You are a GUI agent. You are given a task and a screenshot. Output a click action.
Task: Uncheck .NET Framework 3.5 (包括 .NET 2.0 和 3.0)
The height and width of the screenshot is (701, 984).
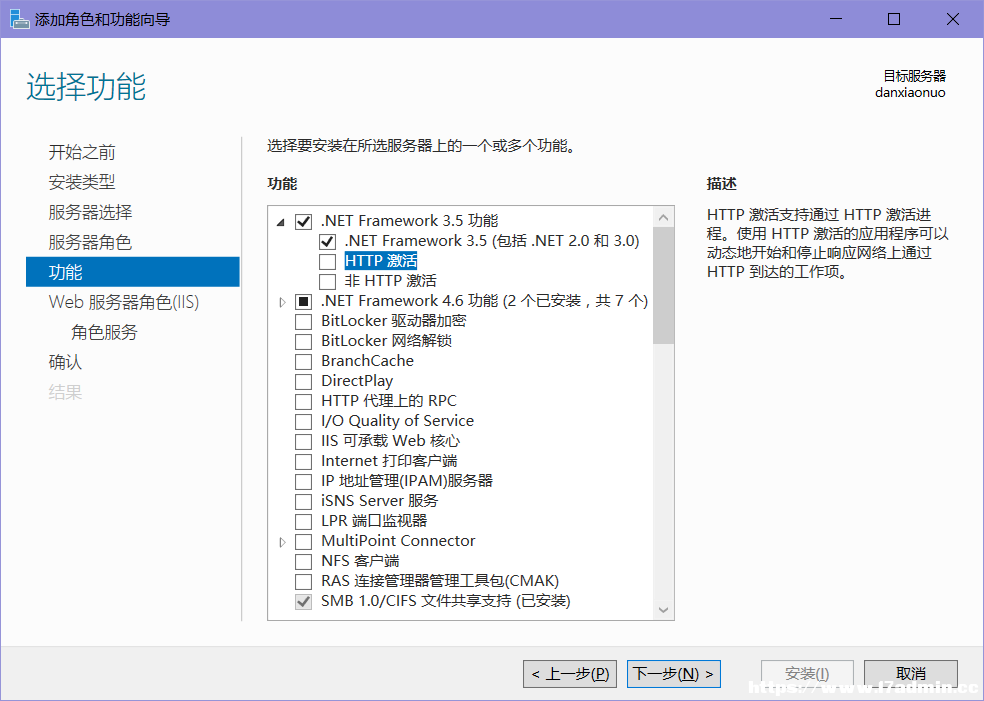pos(328,242)
